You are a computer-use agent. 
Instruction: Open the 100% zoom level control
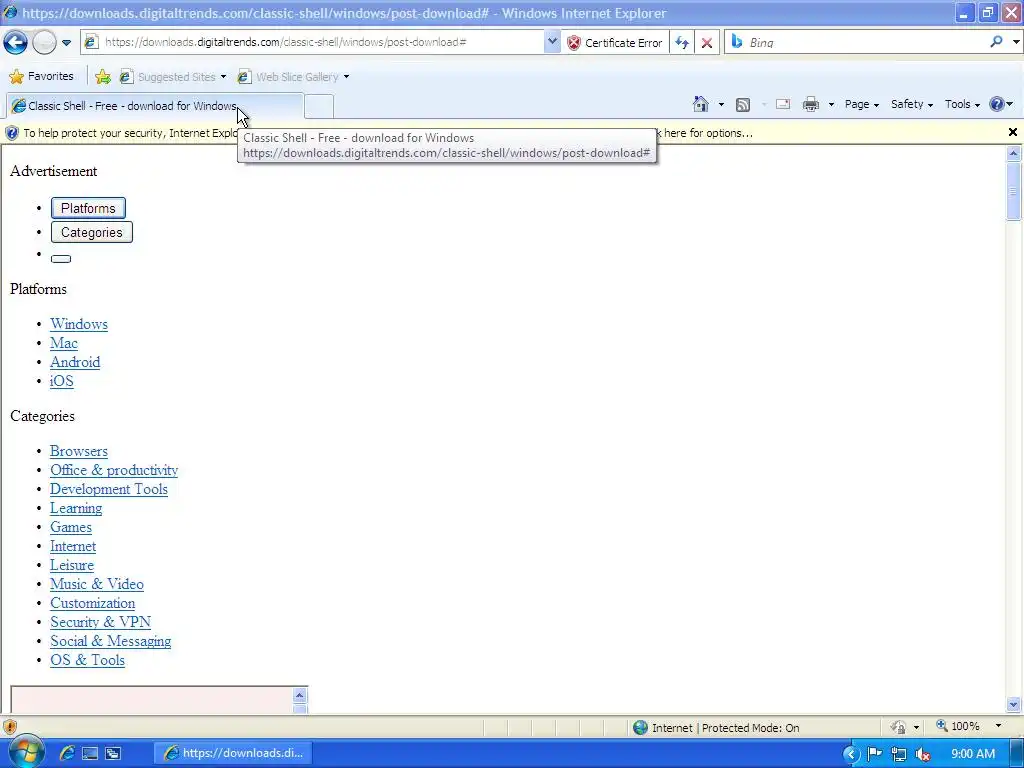click(968, 726)
